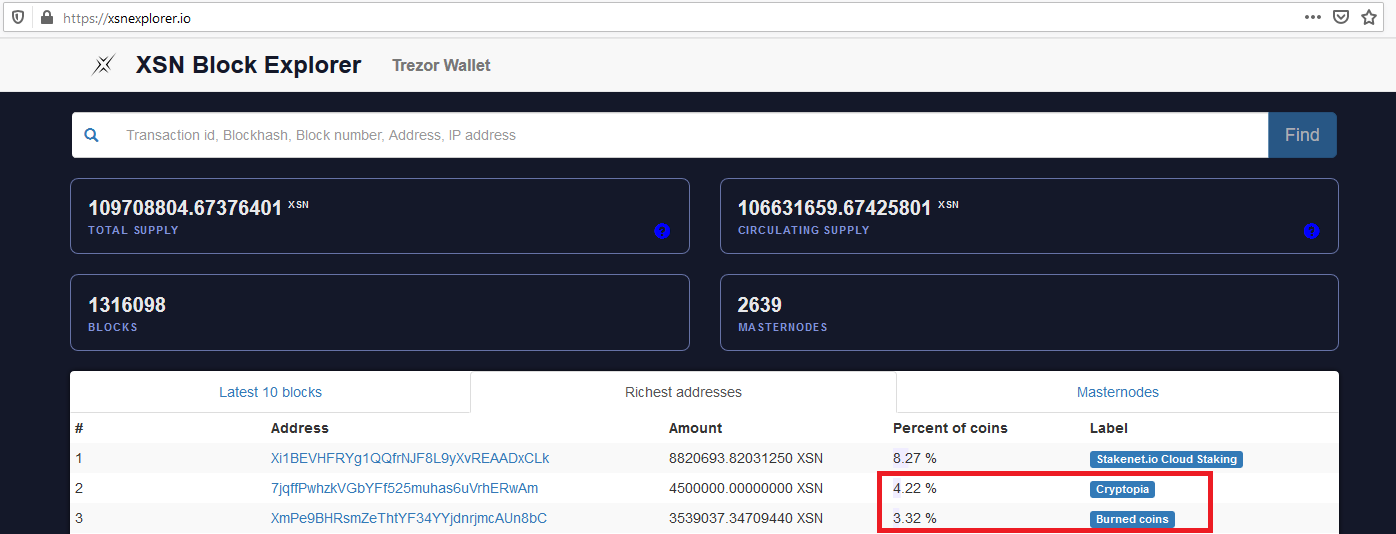Click the search magnifier icon
Viewport: 1396px width, 534px height.
coord(91,135)
